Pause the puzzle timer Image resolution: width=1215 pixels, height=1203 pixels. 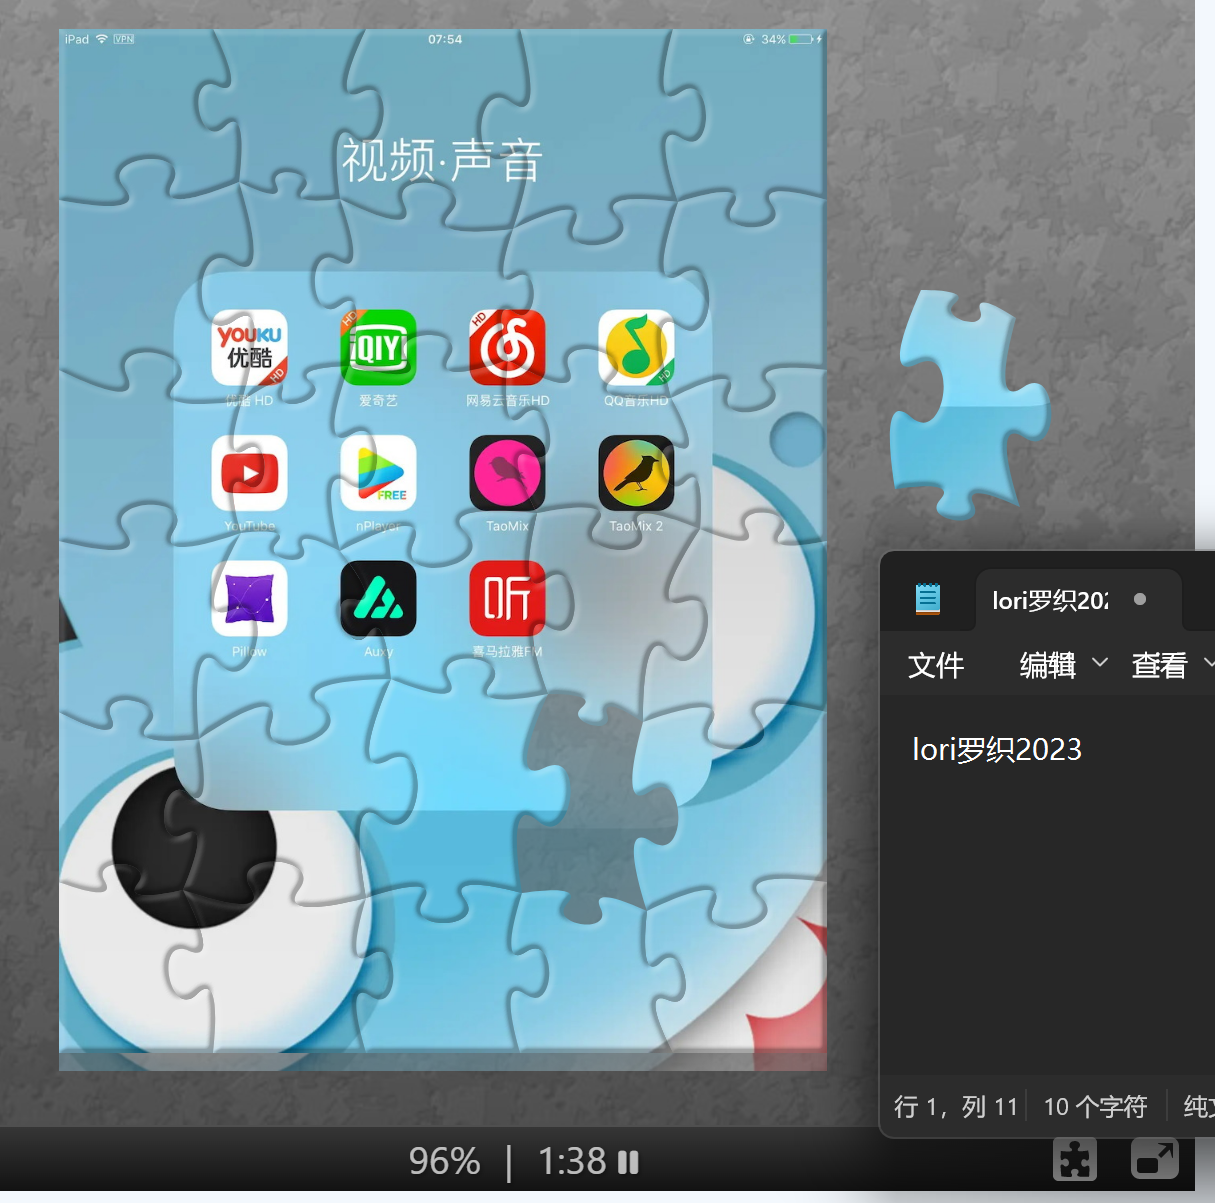[628, 1162]
